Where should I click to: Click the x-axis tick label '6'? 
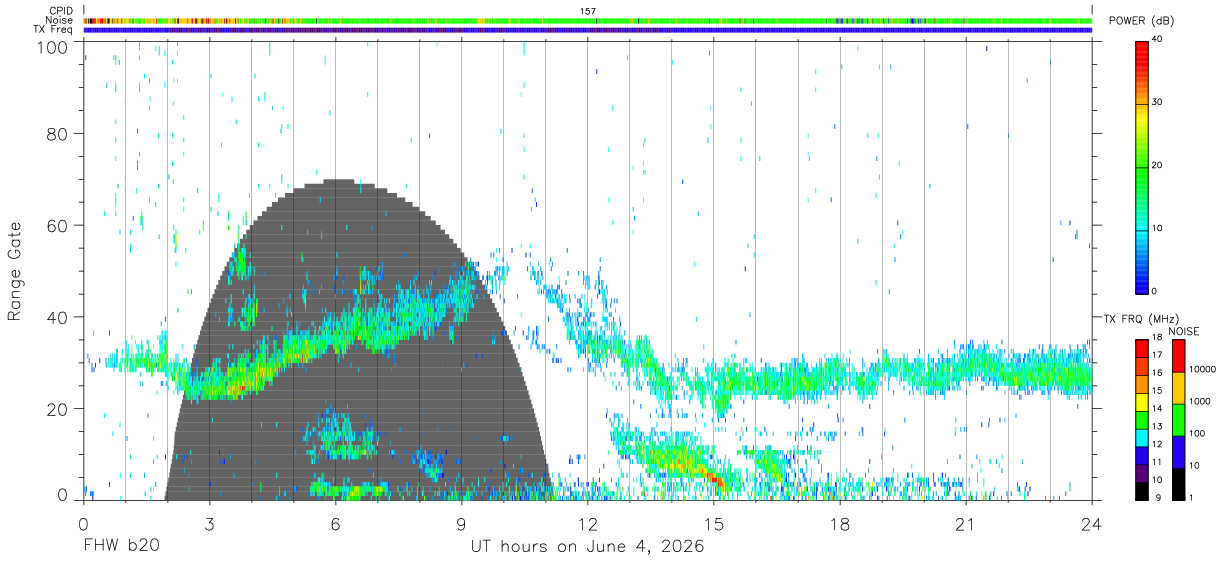click(335, 524)
